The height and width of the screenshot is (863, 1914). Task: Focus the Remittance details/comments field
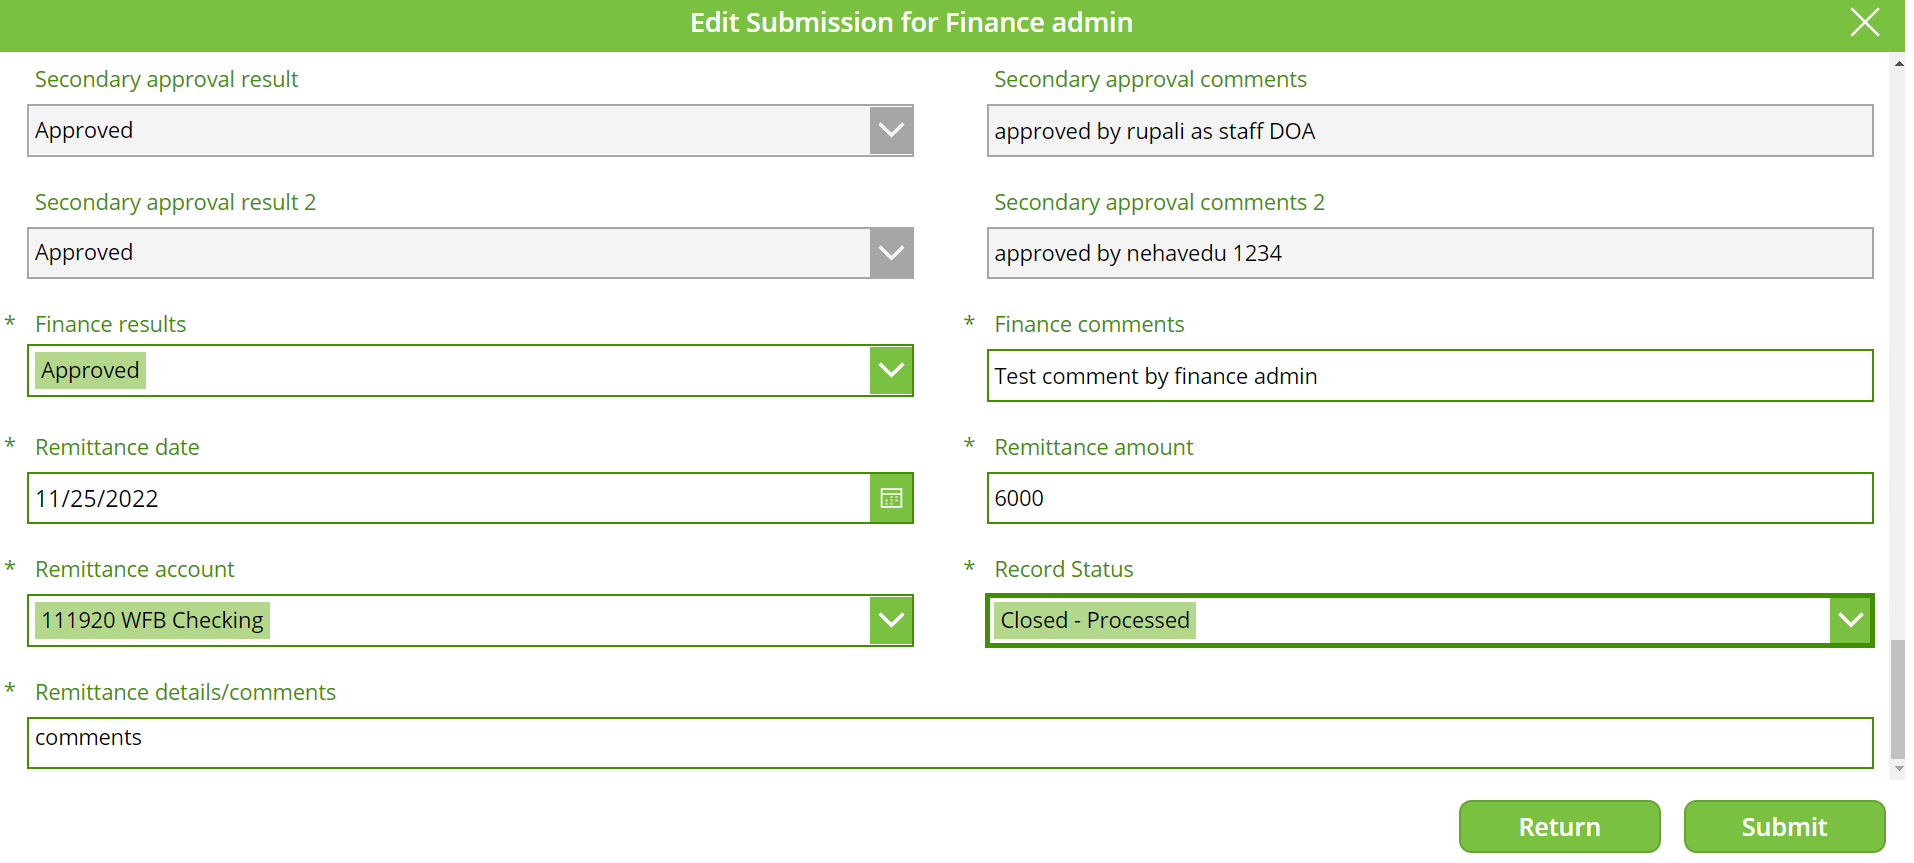pyautogui.click(x=950, y=743)
